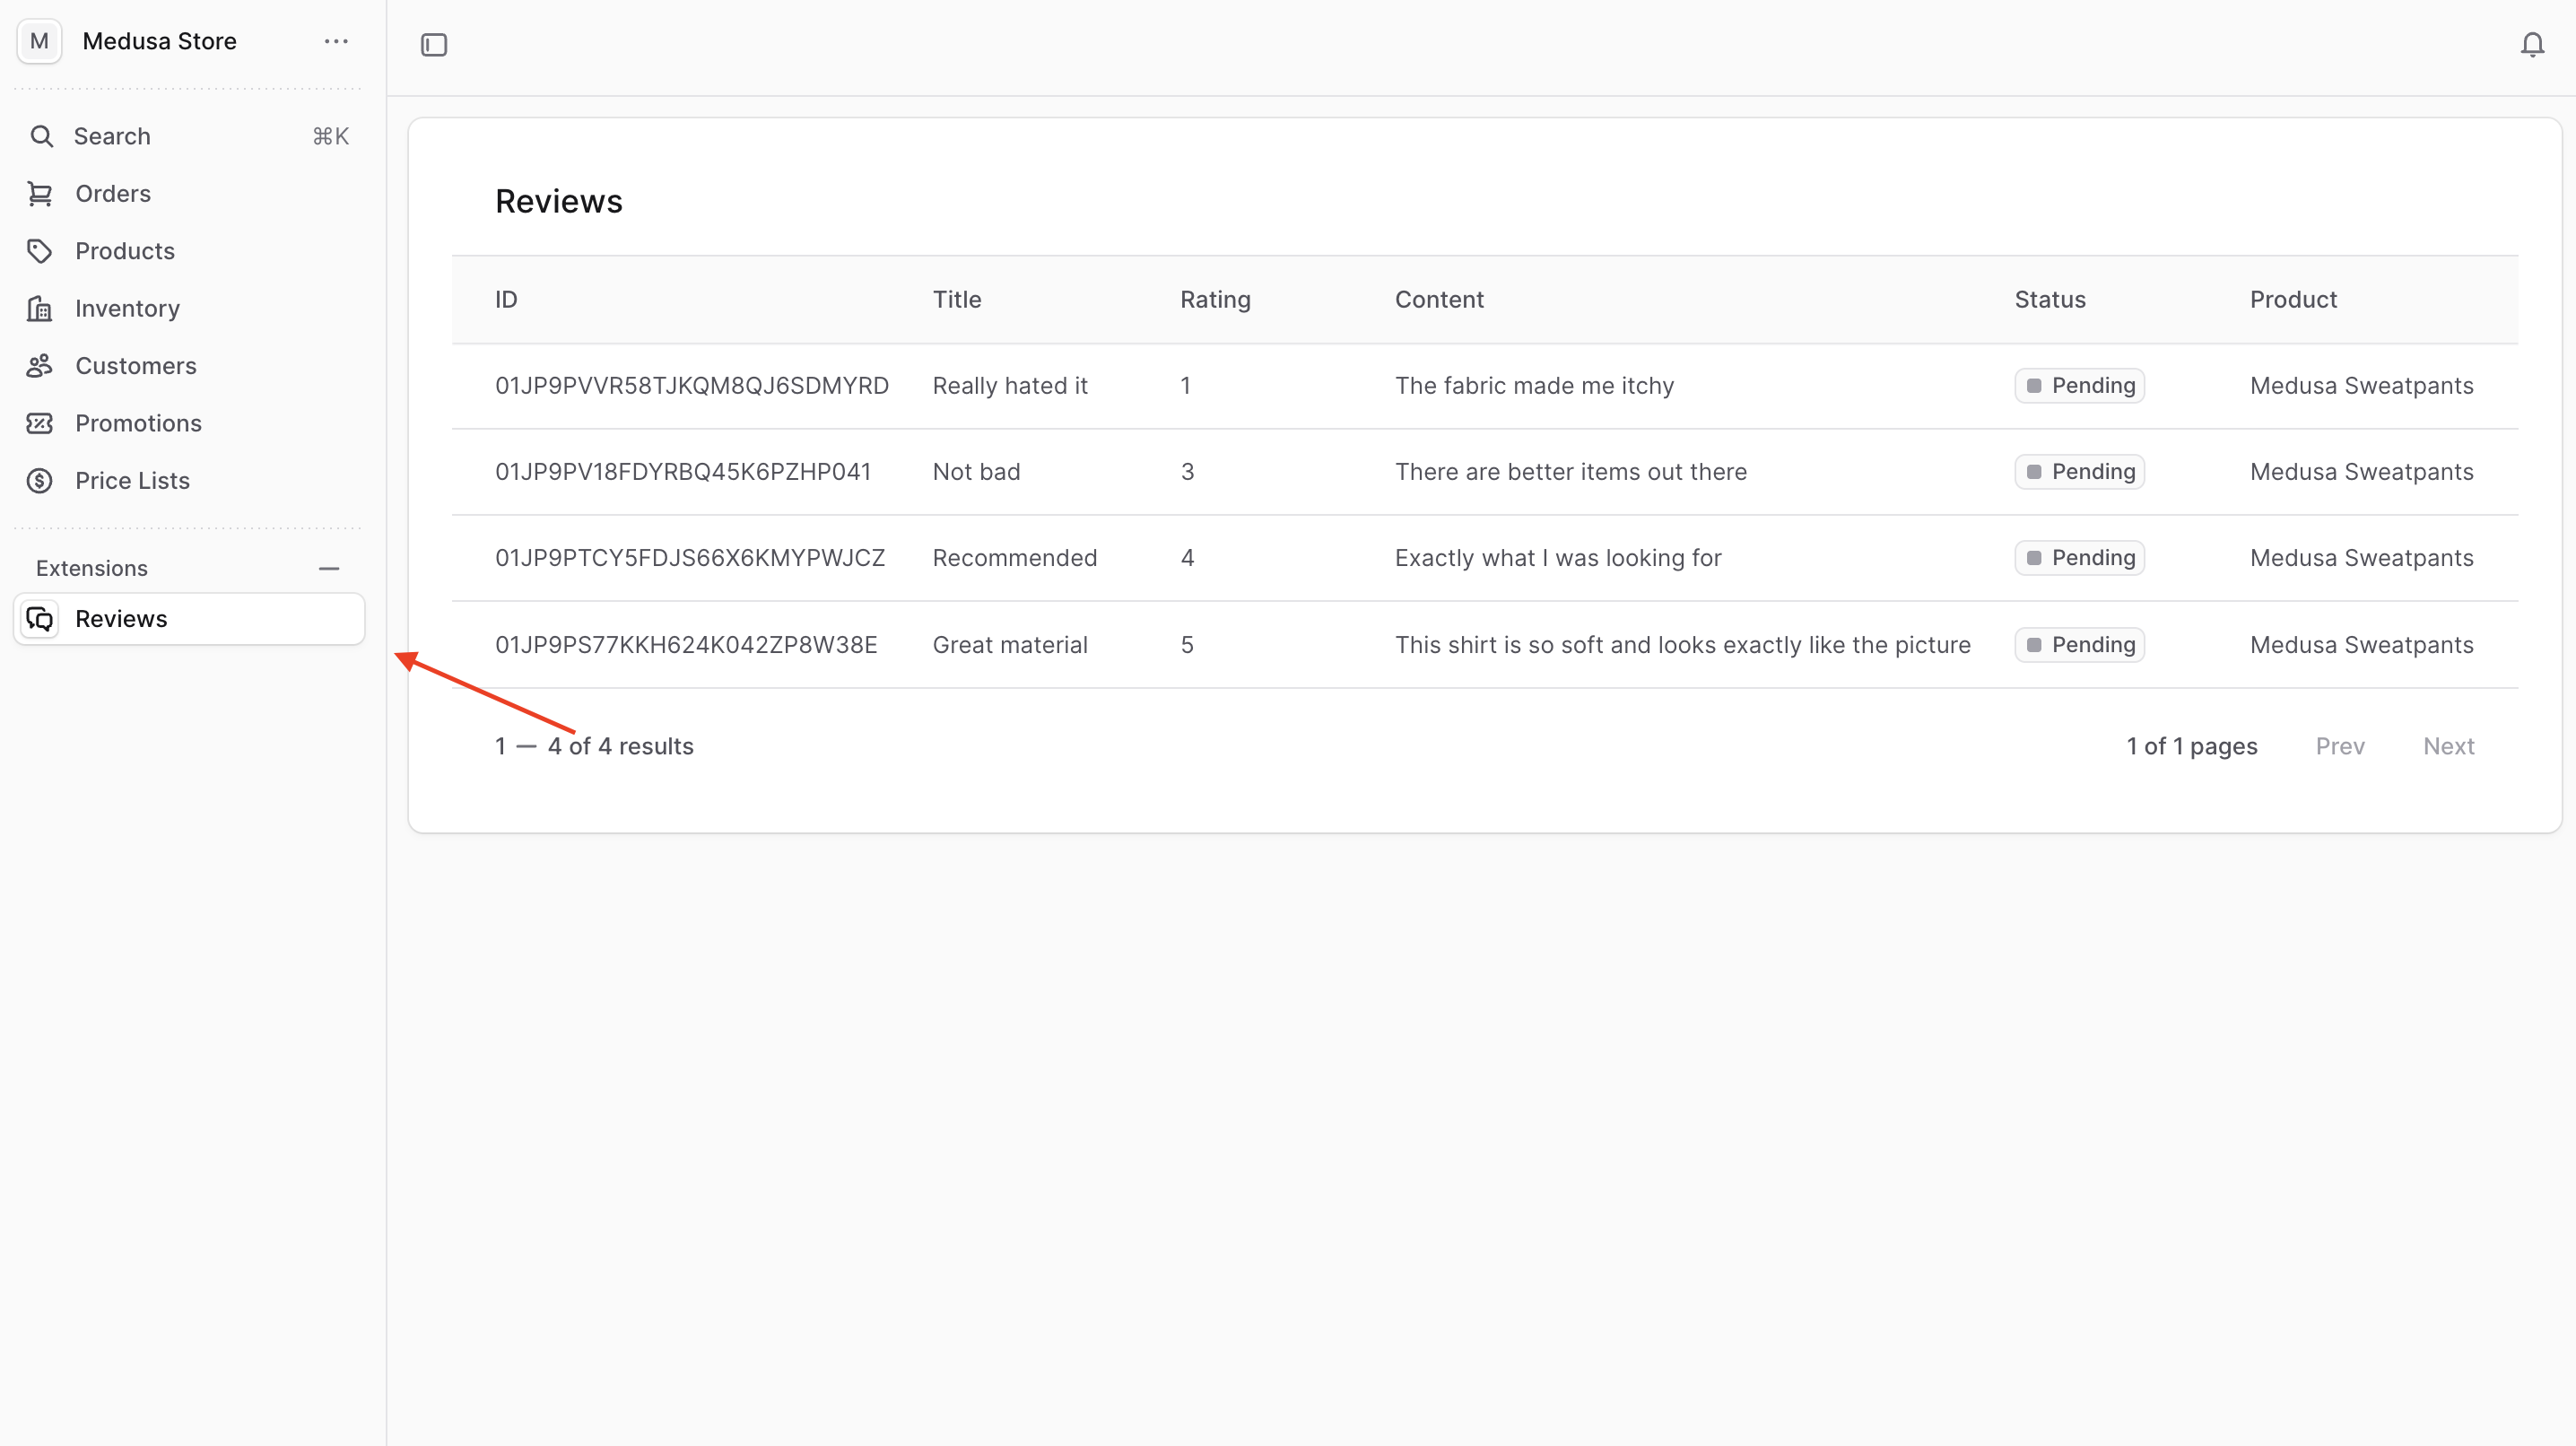Select Reviews in the Extensions menu
This screenshot has height=1446, width=2576.
click(121, 618)
